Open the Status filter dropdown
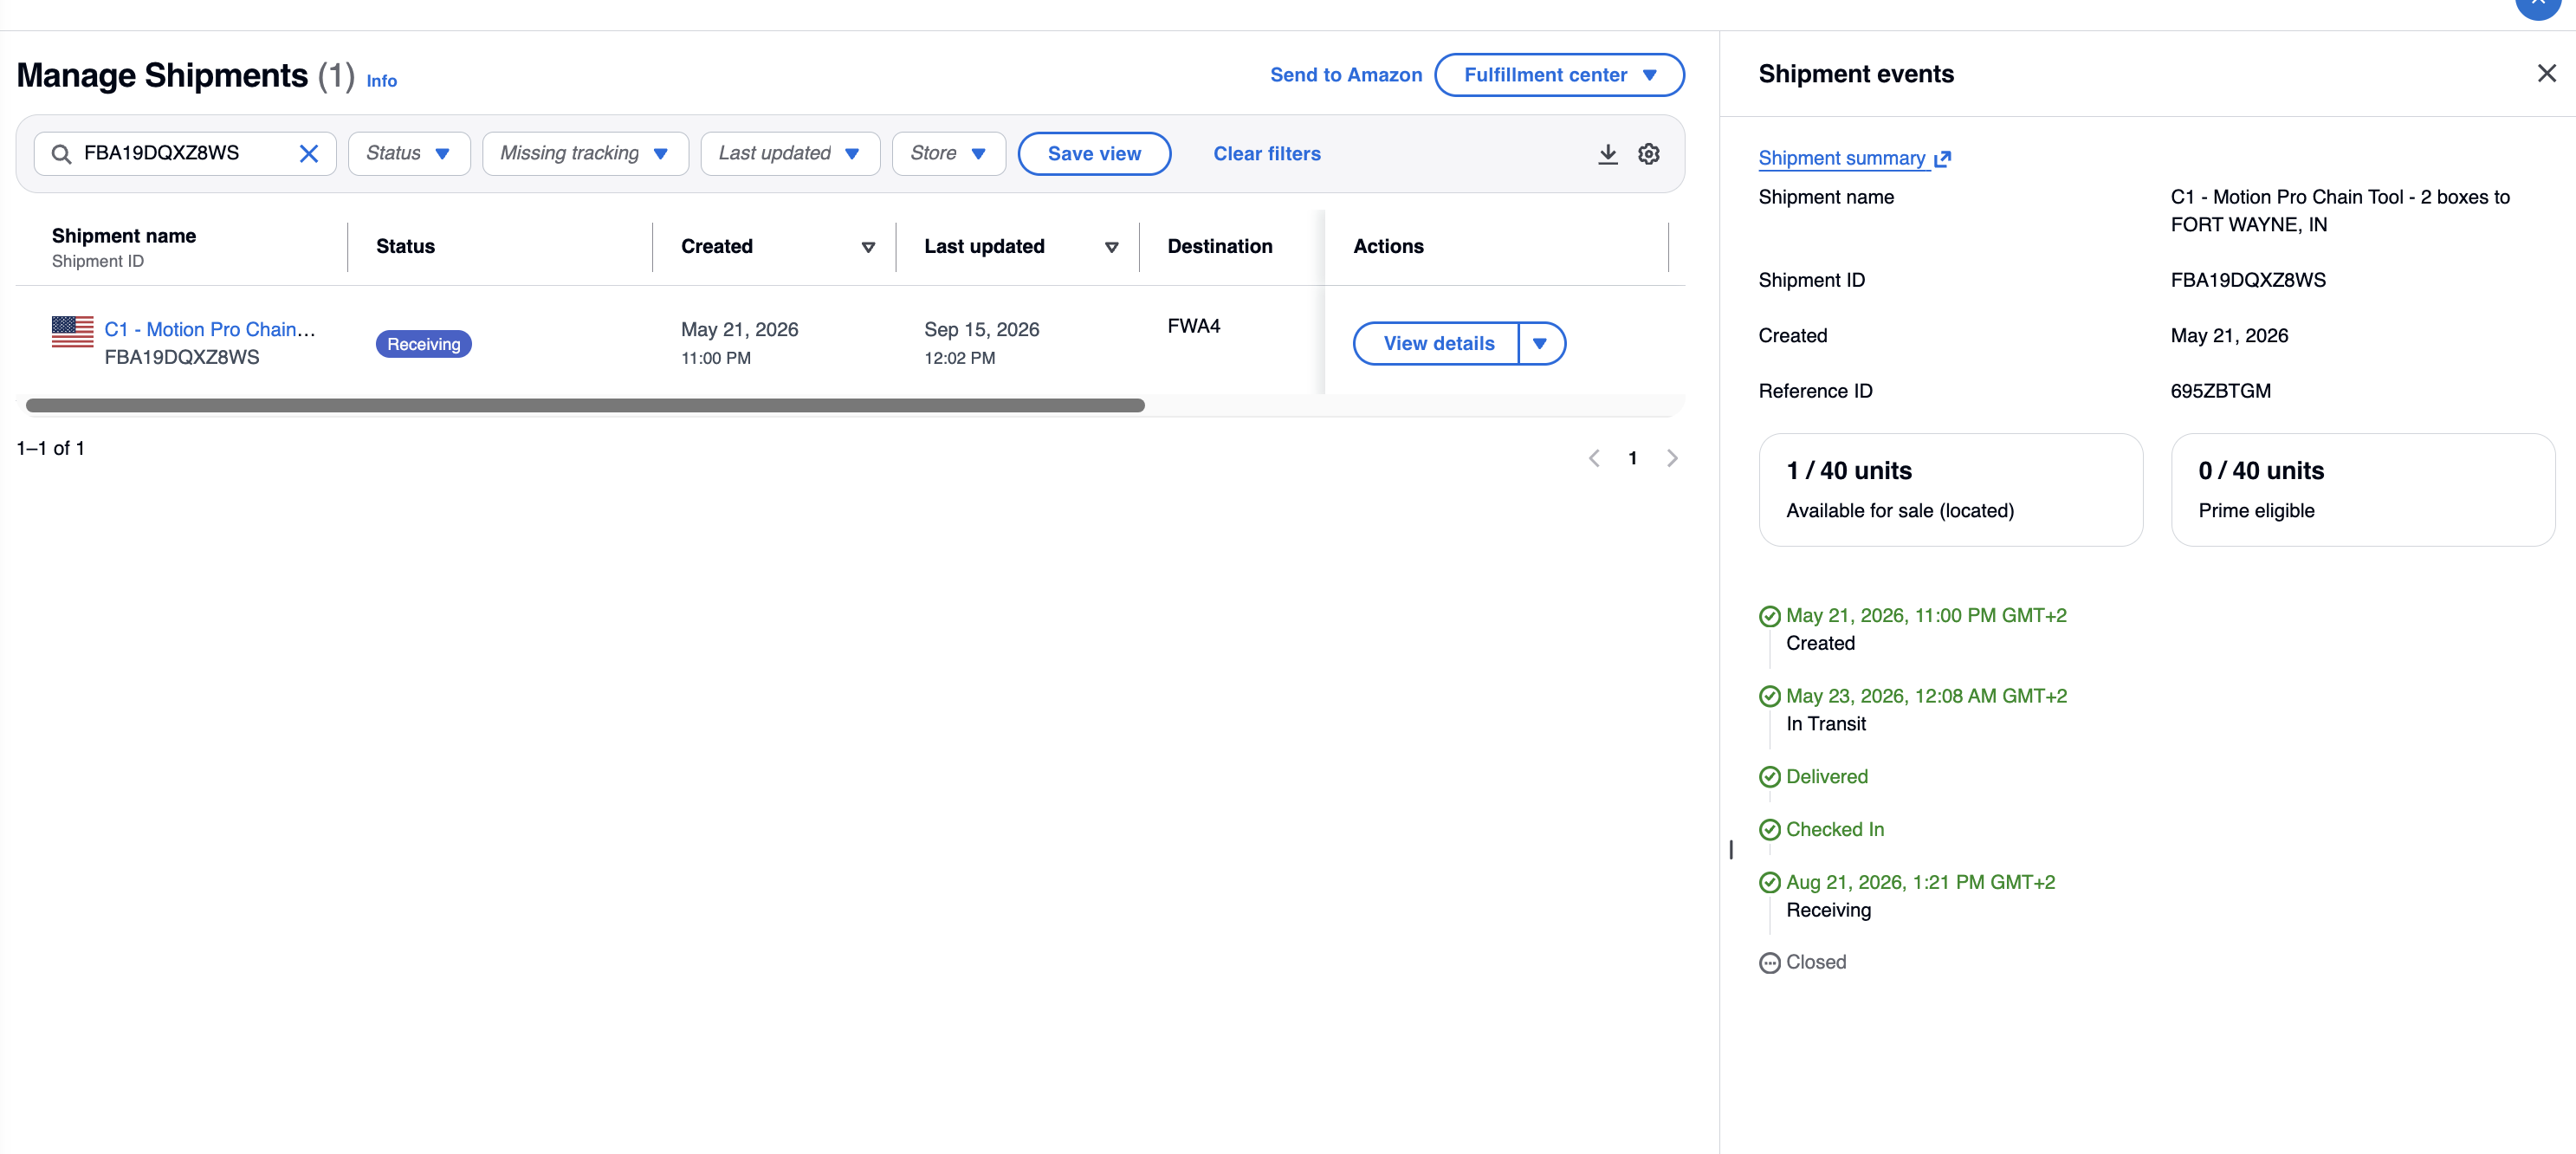The height and width of the screenshot is (1154, 2576). coord(409,153)
